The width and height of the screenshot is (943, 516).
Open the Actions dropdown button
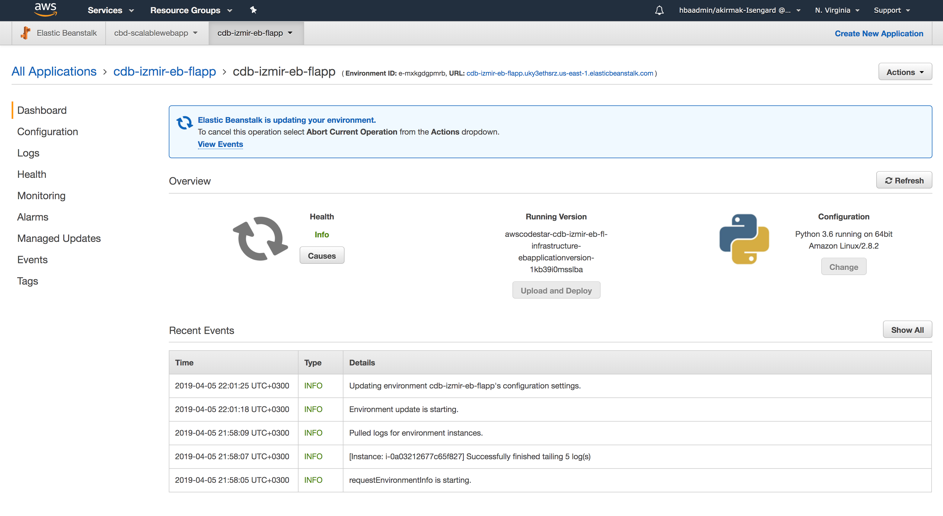tap(905, 72)
